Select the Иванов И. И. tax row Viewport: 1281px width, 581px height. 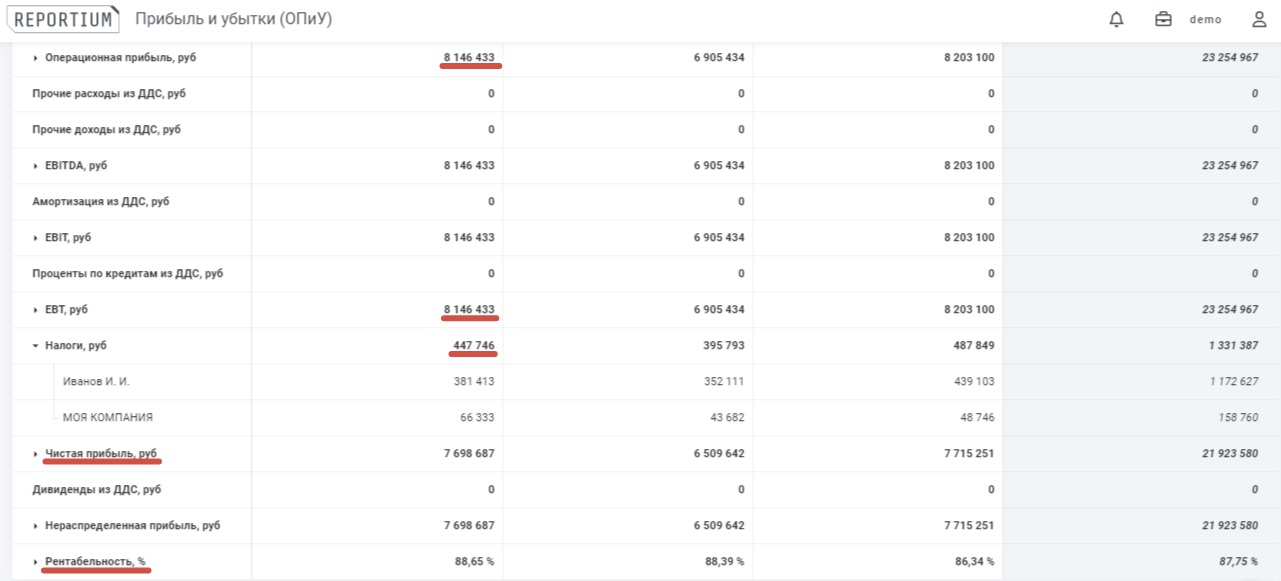coord(96,382)
